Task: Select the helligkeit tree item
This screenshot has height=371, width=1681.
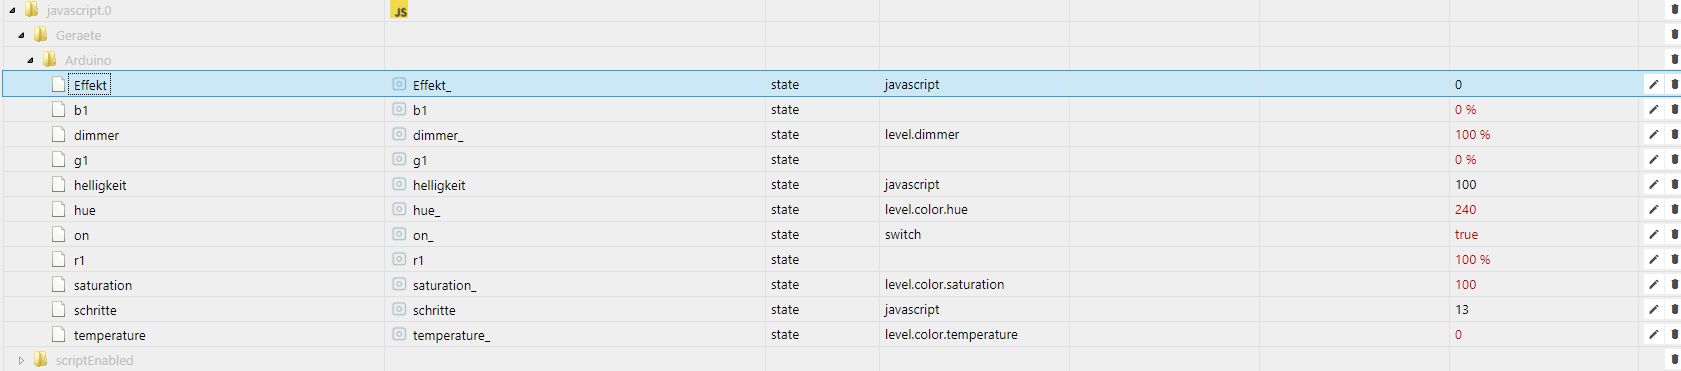Action: [100, 185]
